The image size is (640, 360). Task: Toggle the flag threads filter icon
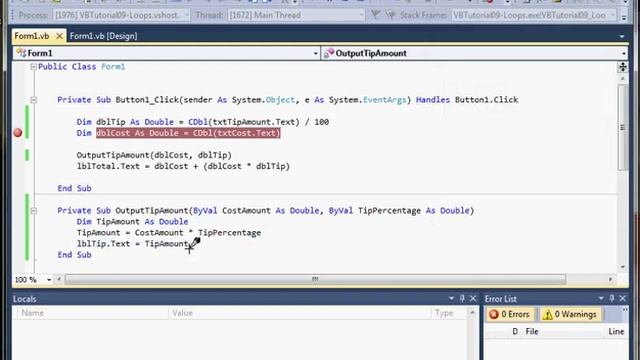coord(376,15)
